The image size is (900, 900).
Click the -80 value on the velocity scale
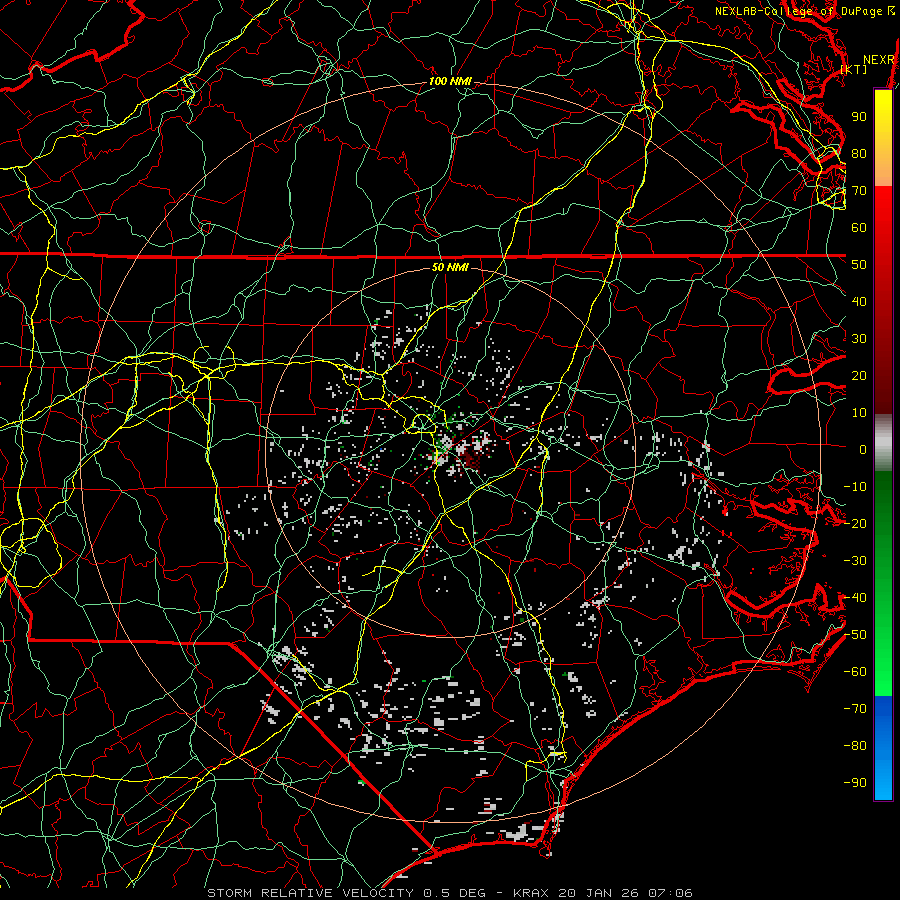coord(855,746)
